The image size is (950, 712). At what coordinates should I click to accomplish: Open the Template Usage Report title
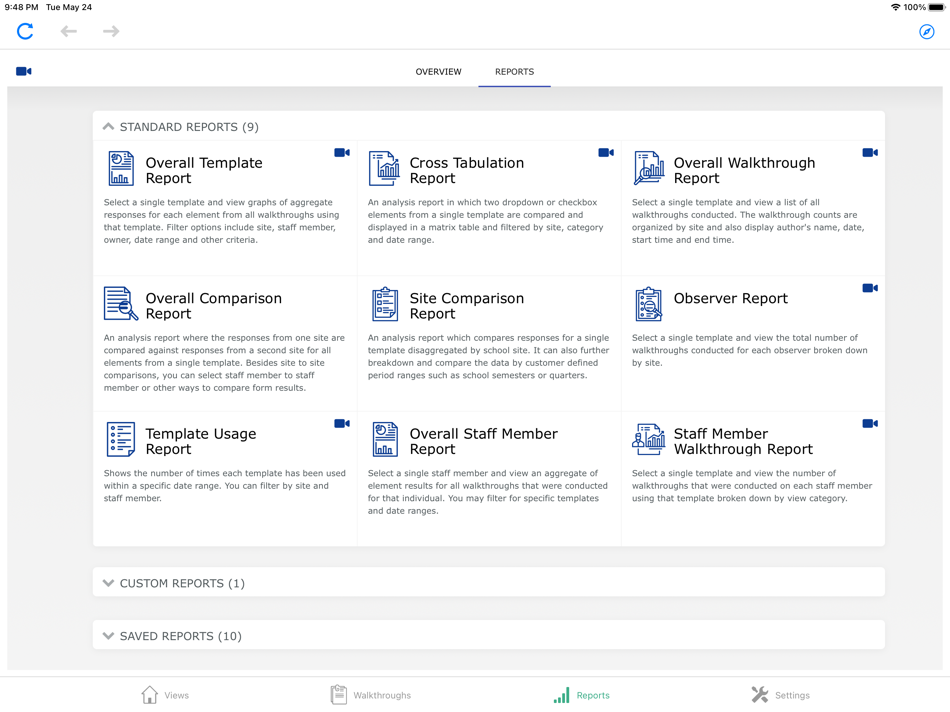201,441
